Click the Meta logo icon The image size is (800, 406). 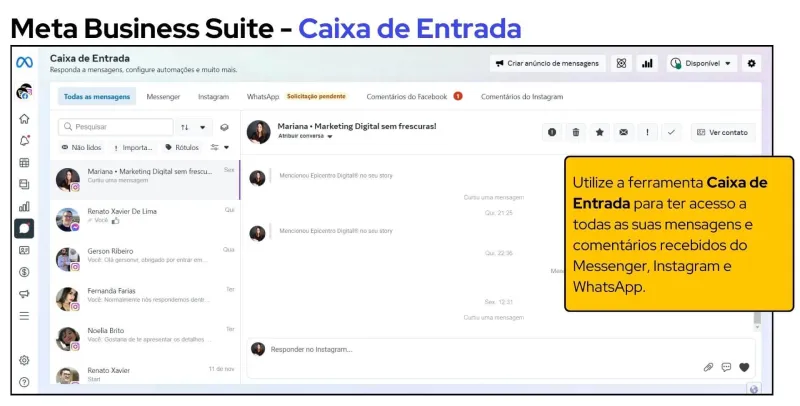[24, 62]
